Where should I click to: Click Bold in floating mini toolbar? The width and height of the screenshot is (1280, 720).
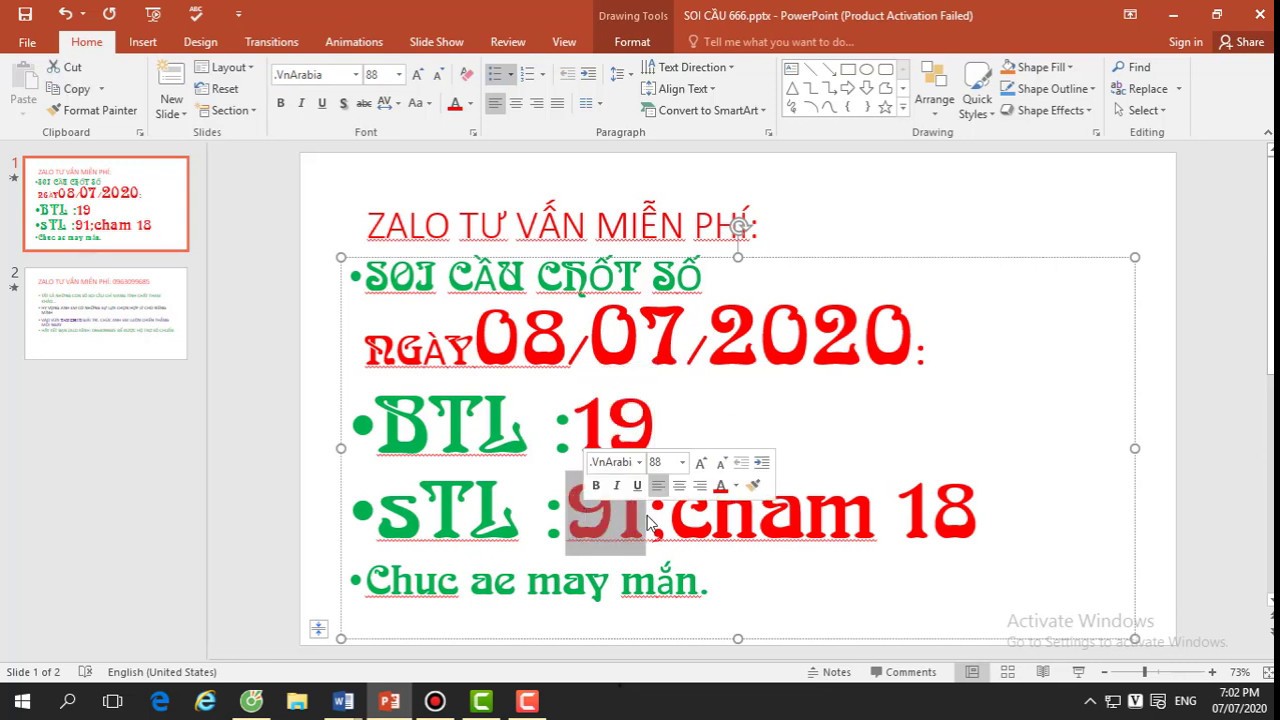(x=596, y=486)
